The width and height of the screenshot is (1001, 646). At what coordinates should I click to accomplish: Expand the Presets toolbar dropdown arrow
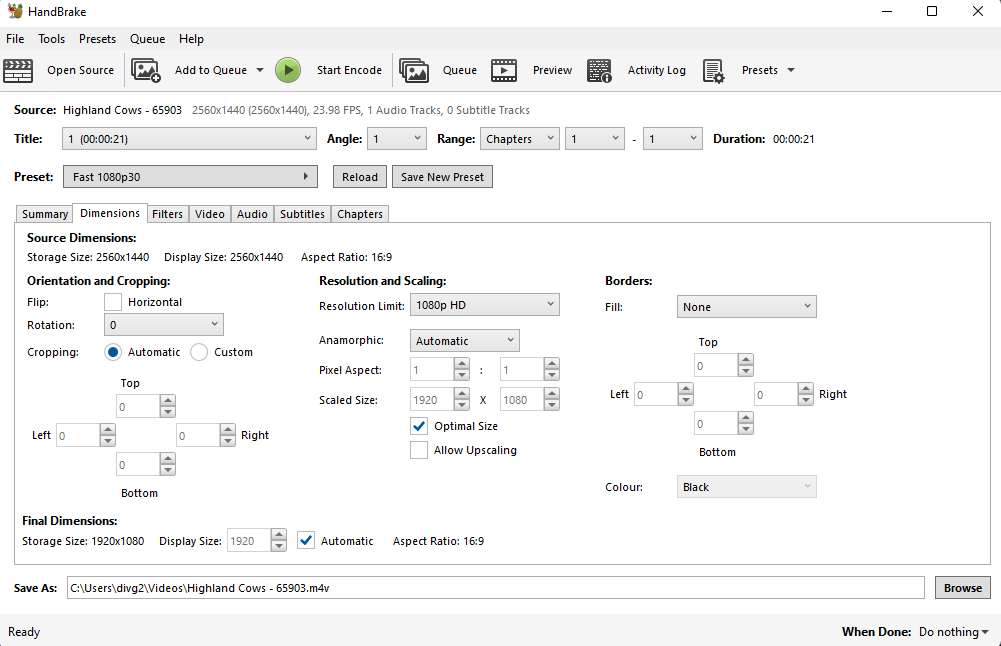click(x=791, y=70)
